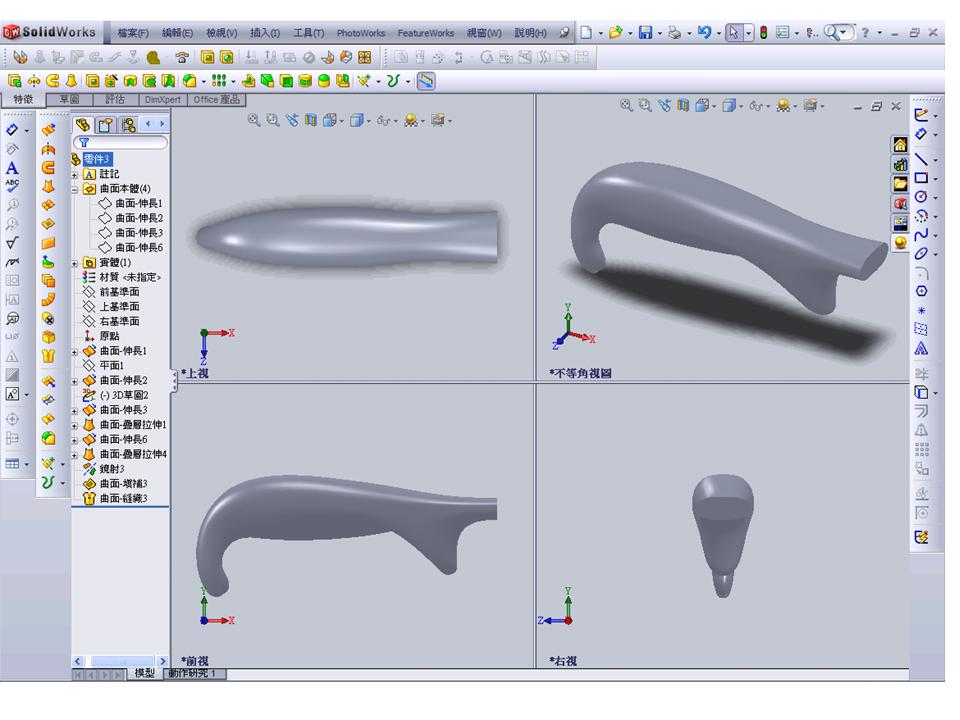The height and width of the screenshot is (720, 960).
Task: Click the Open file folder icon
Action: [616, 32]
